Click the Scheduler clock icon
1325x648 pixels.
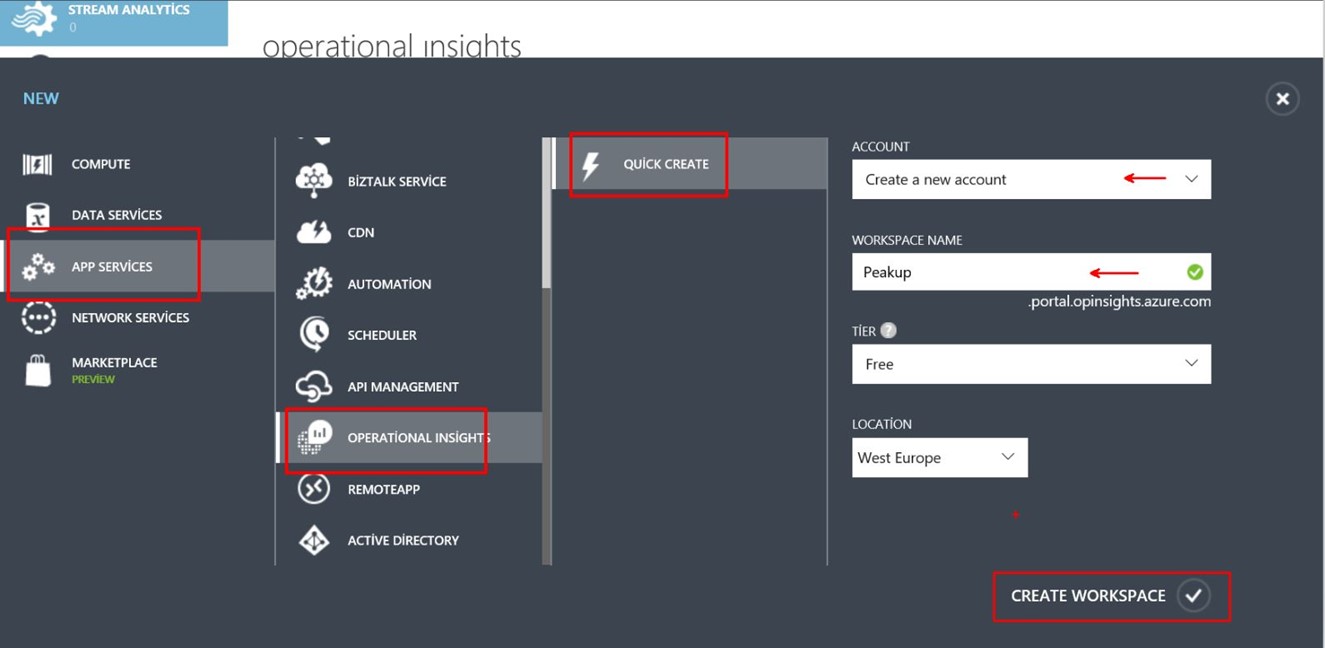pos(314,335)
